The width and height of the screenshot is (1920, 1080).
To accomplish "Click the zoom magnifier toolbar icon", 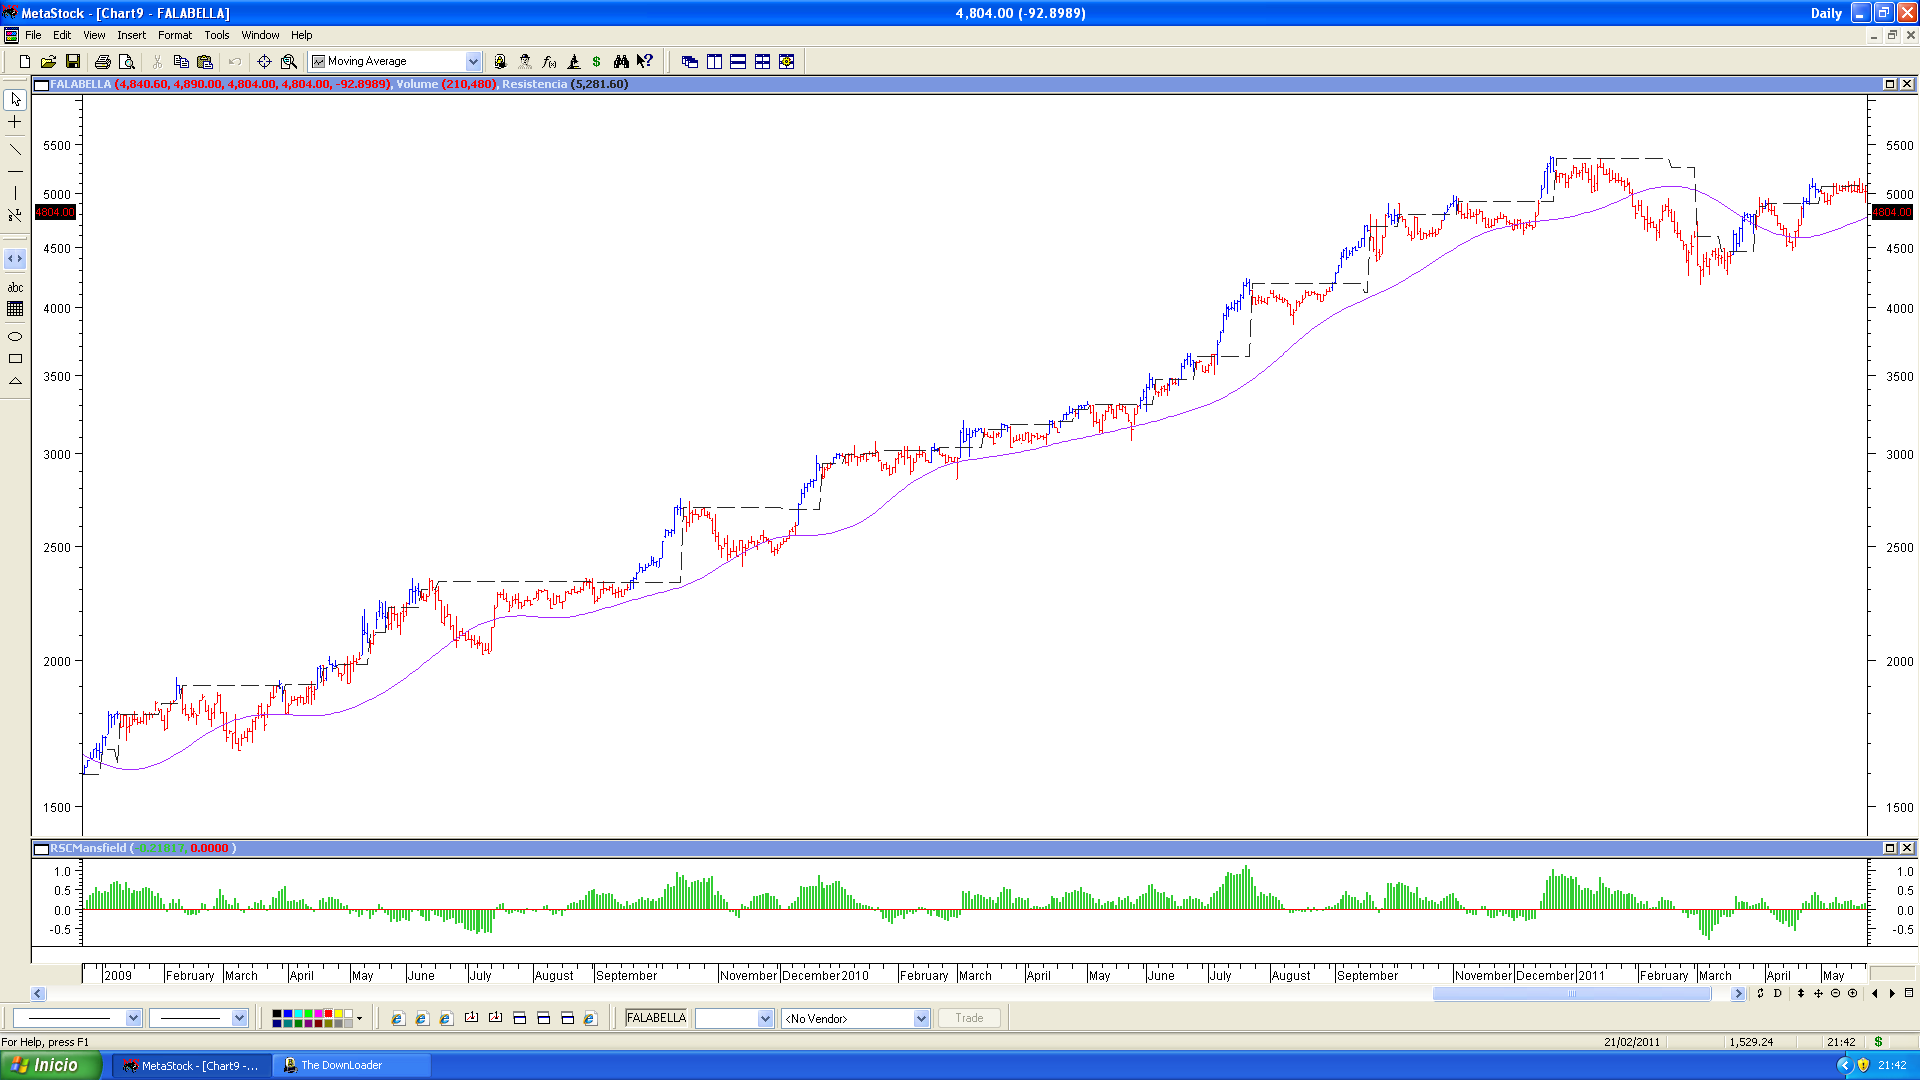I will [x=289, y=62].
